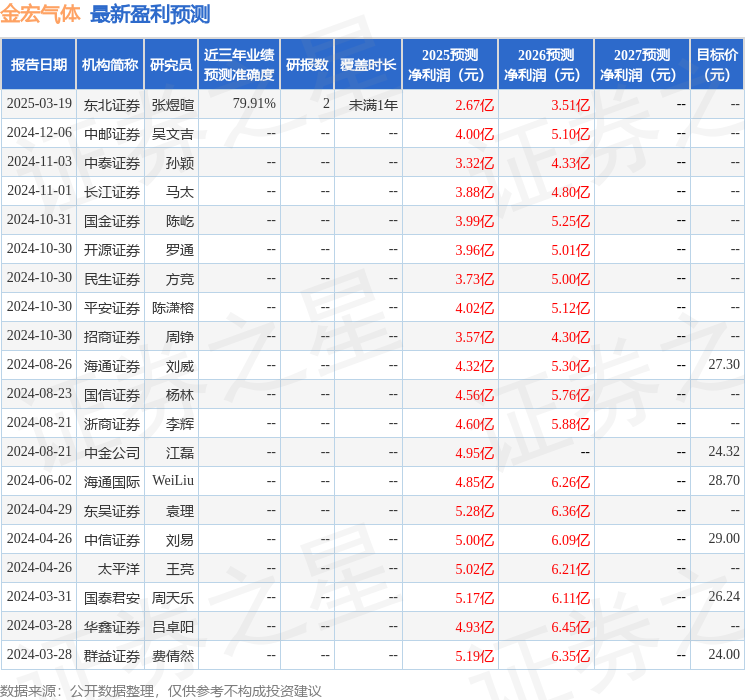This screenshot has width=745, height=700.
Task: Click the 5.25亿 forecast value
Action: pyautogui.click(x=570, y=221)
